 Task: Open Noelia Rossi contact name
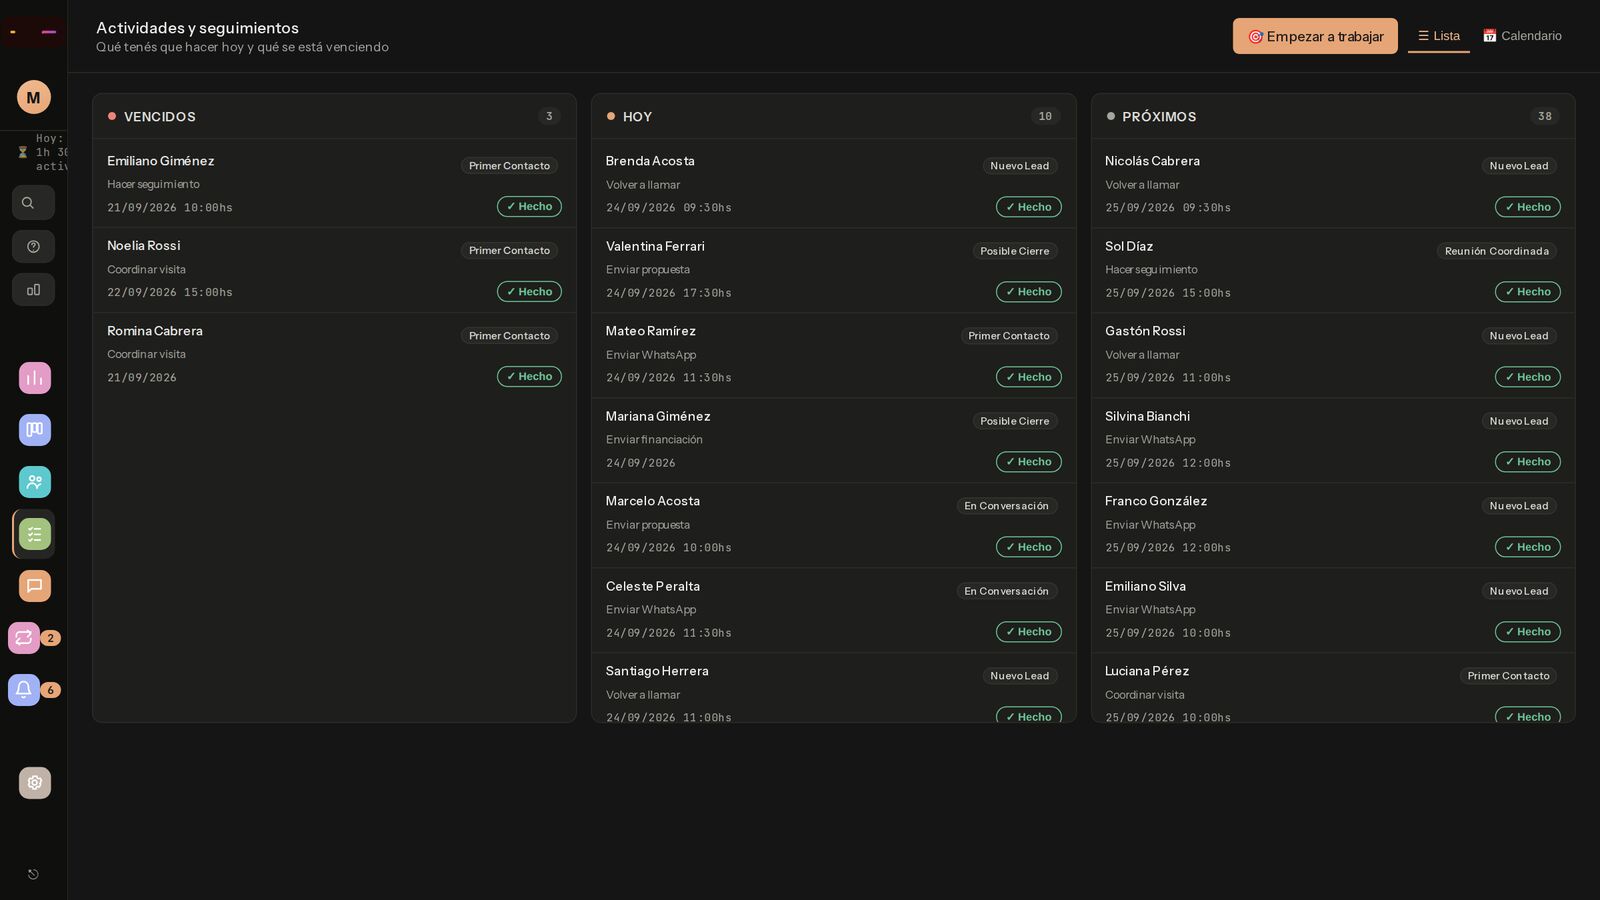click(x=144, y=246)
